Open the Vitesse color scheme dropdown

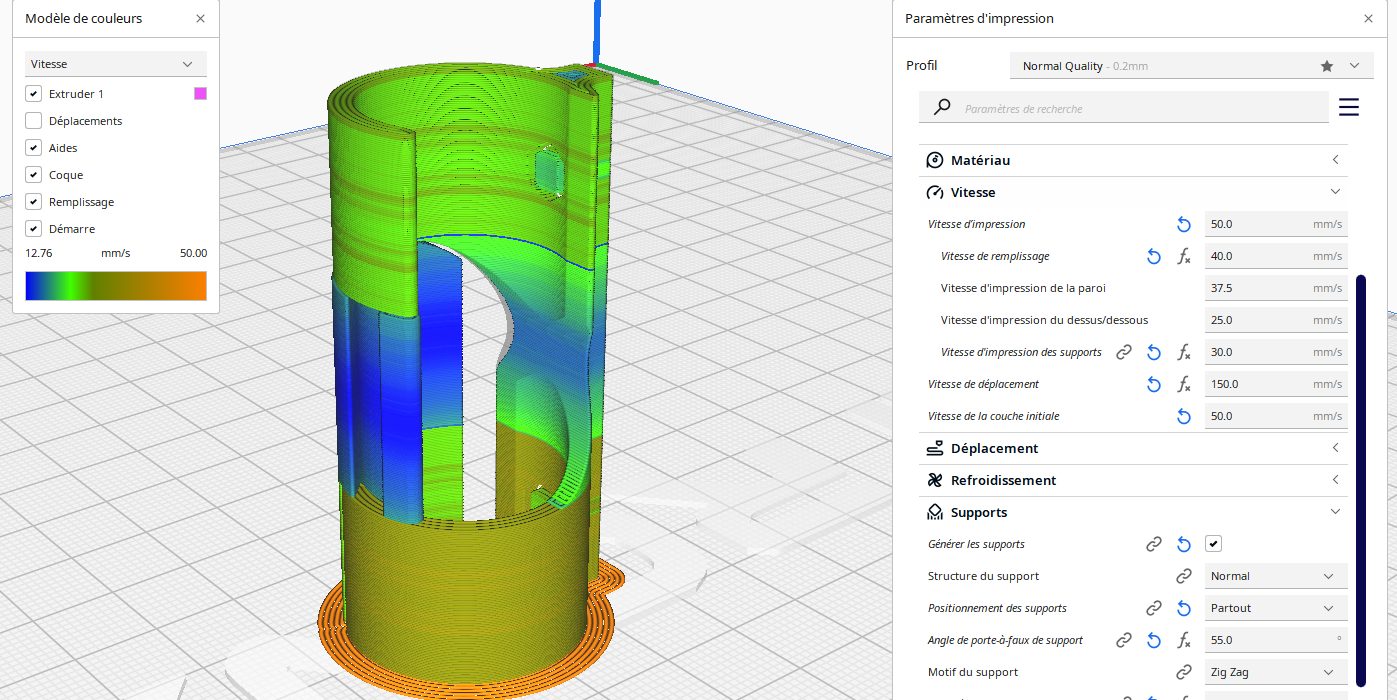[x=115, y=64]
